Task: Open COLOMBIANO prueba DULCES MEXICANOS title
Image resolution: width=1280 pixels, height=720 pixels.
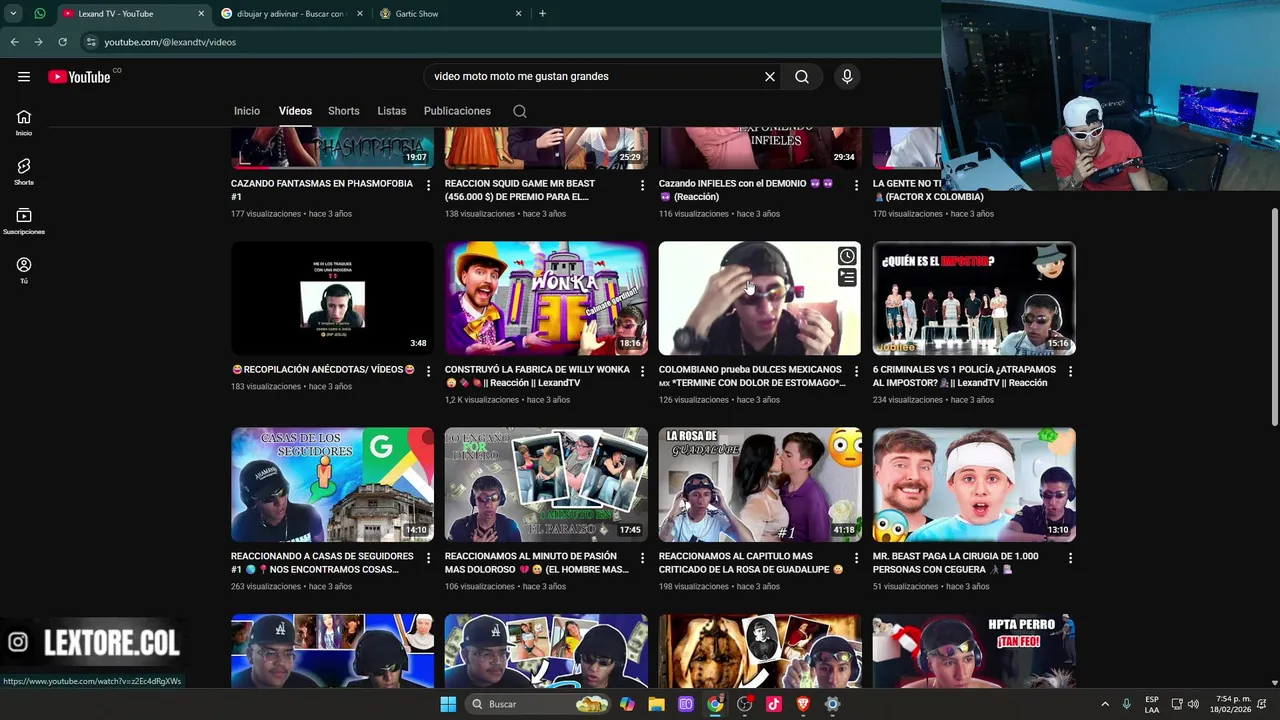Action: click(x=752, y=376)
